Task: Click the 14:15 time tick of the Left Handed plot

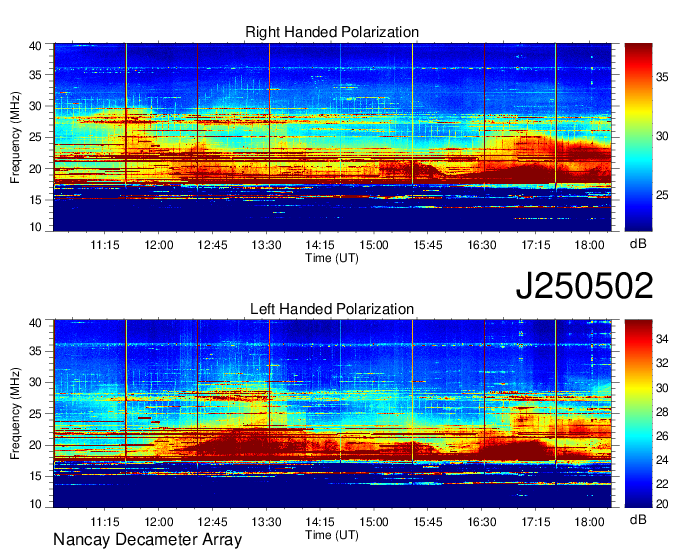Action: pyautogui.click(x=320, y=522)
